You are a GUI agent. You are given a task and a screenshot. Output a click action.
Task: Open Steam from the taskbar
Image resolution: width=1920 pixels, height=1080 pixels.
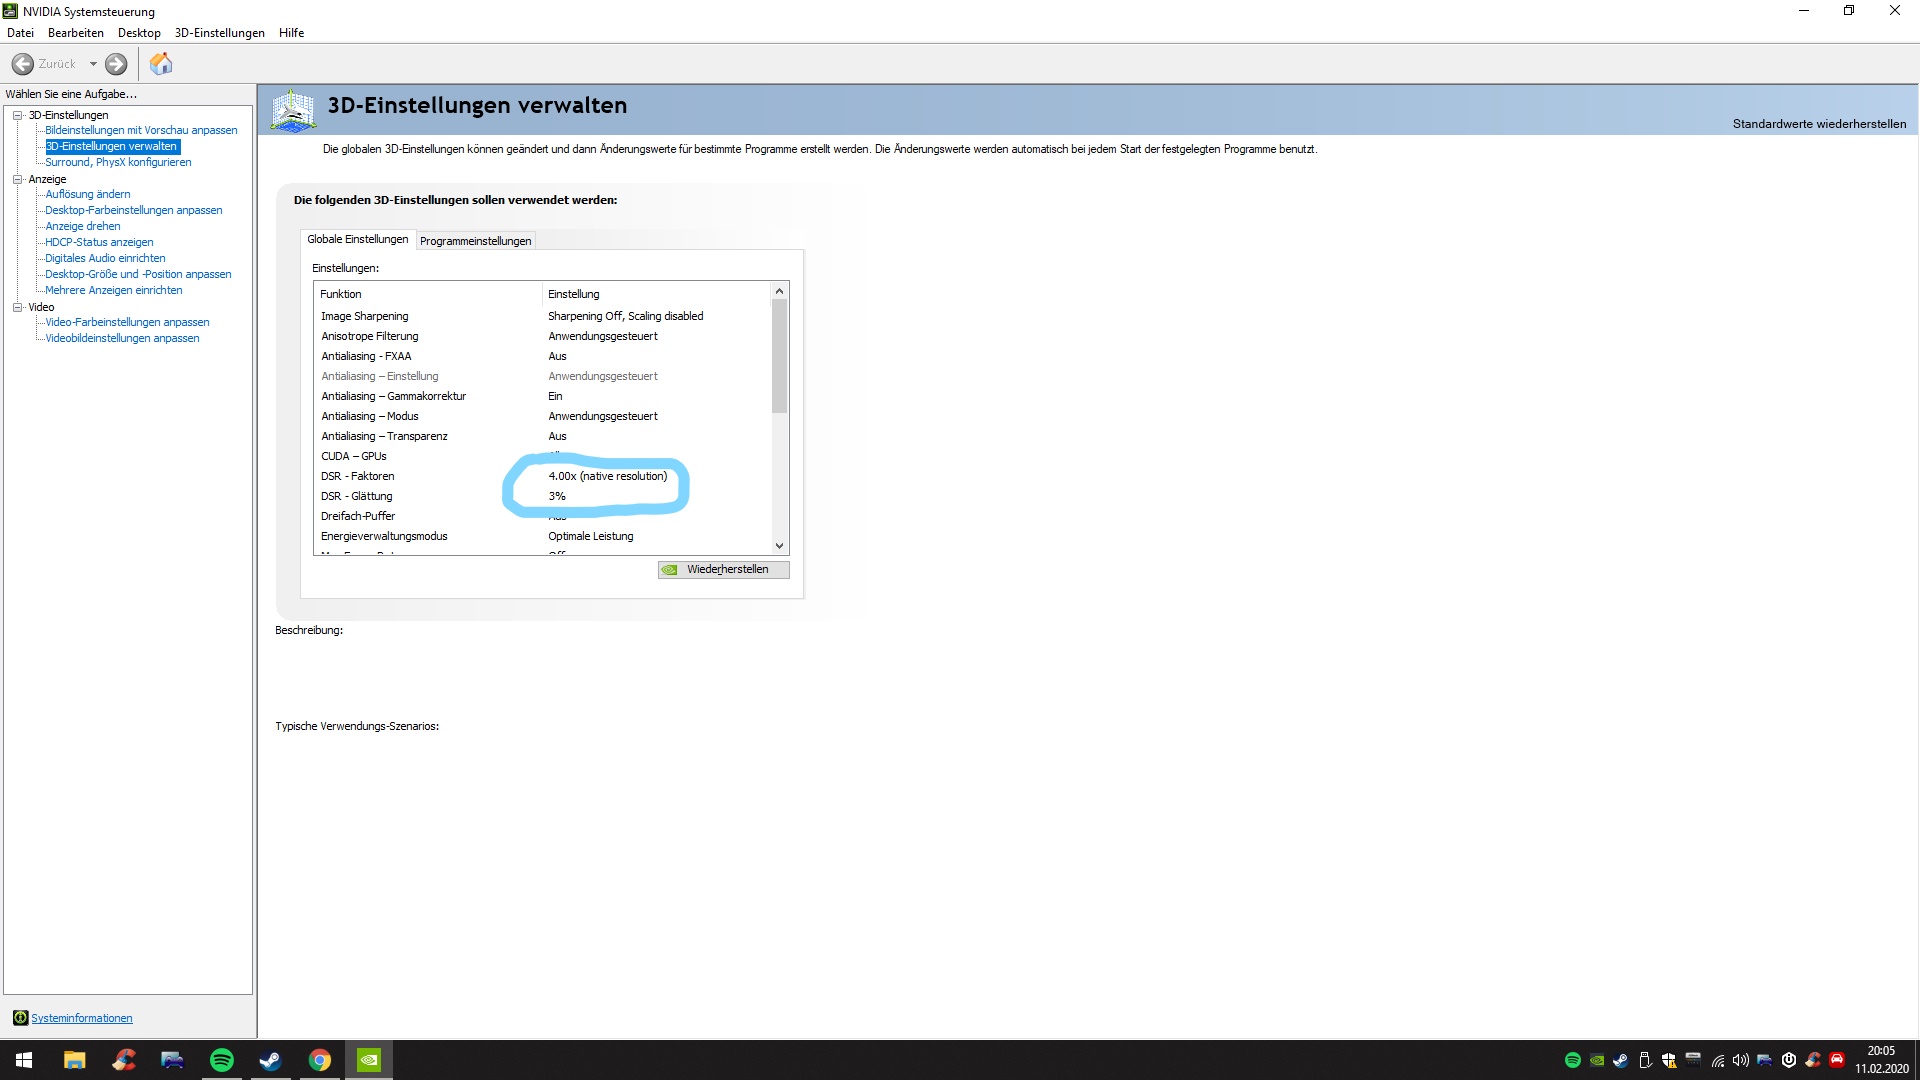pyautogui.click(x=270, y=1060)
